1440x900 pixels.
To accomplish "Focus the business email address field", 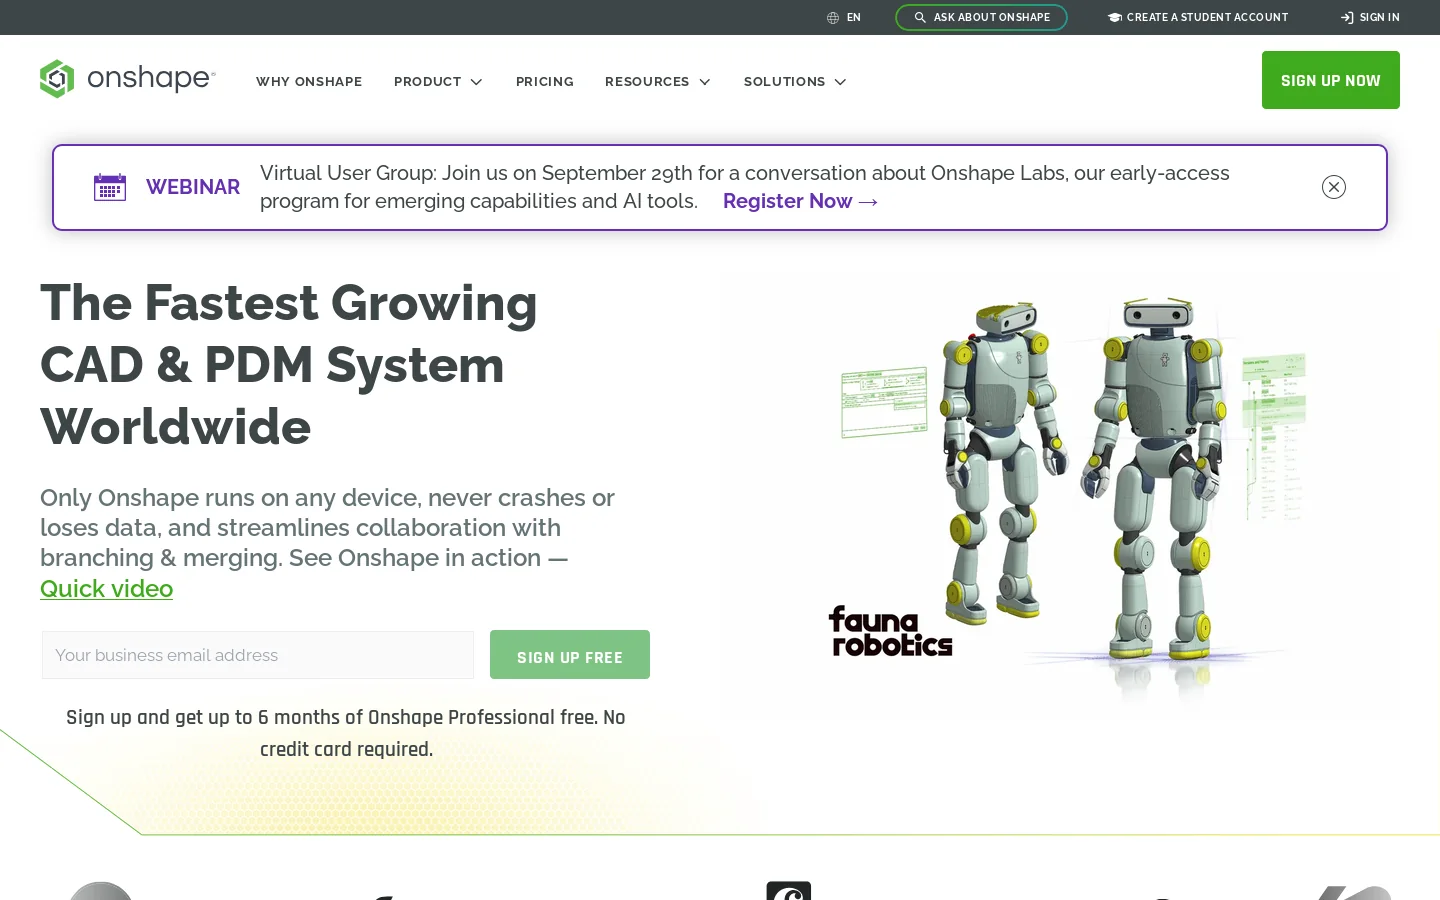I will 258,655.
